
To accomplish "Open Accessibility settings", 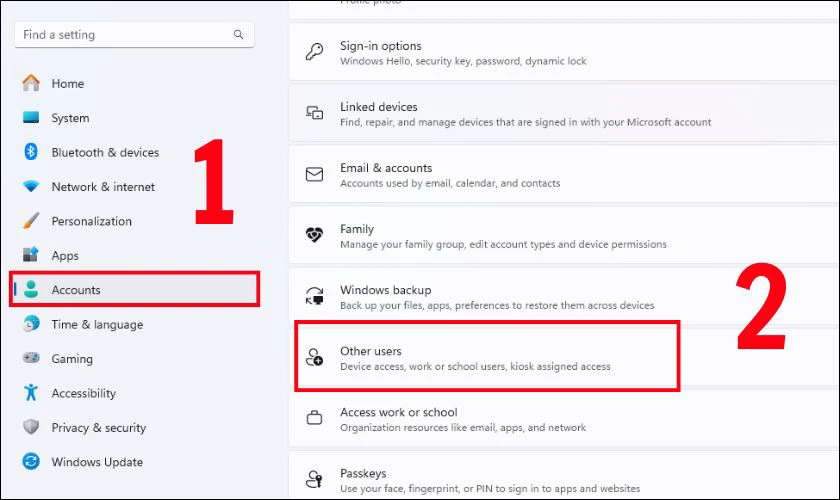I will (134, 393).
